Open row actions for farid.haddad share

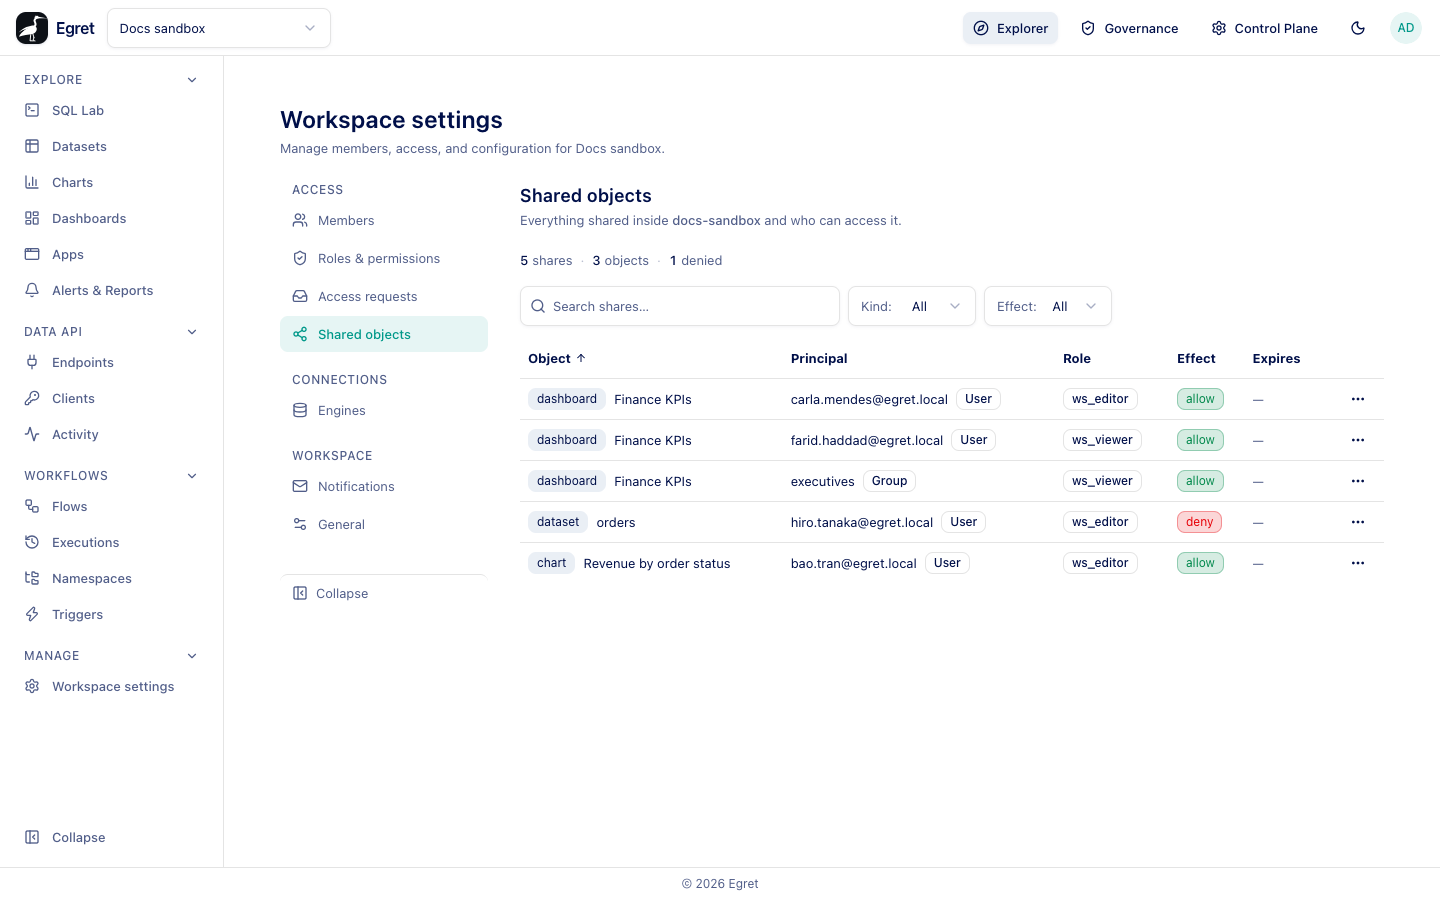click(1358, 440)
